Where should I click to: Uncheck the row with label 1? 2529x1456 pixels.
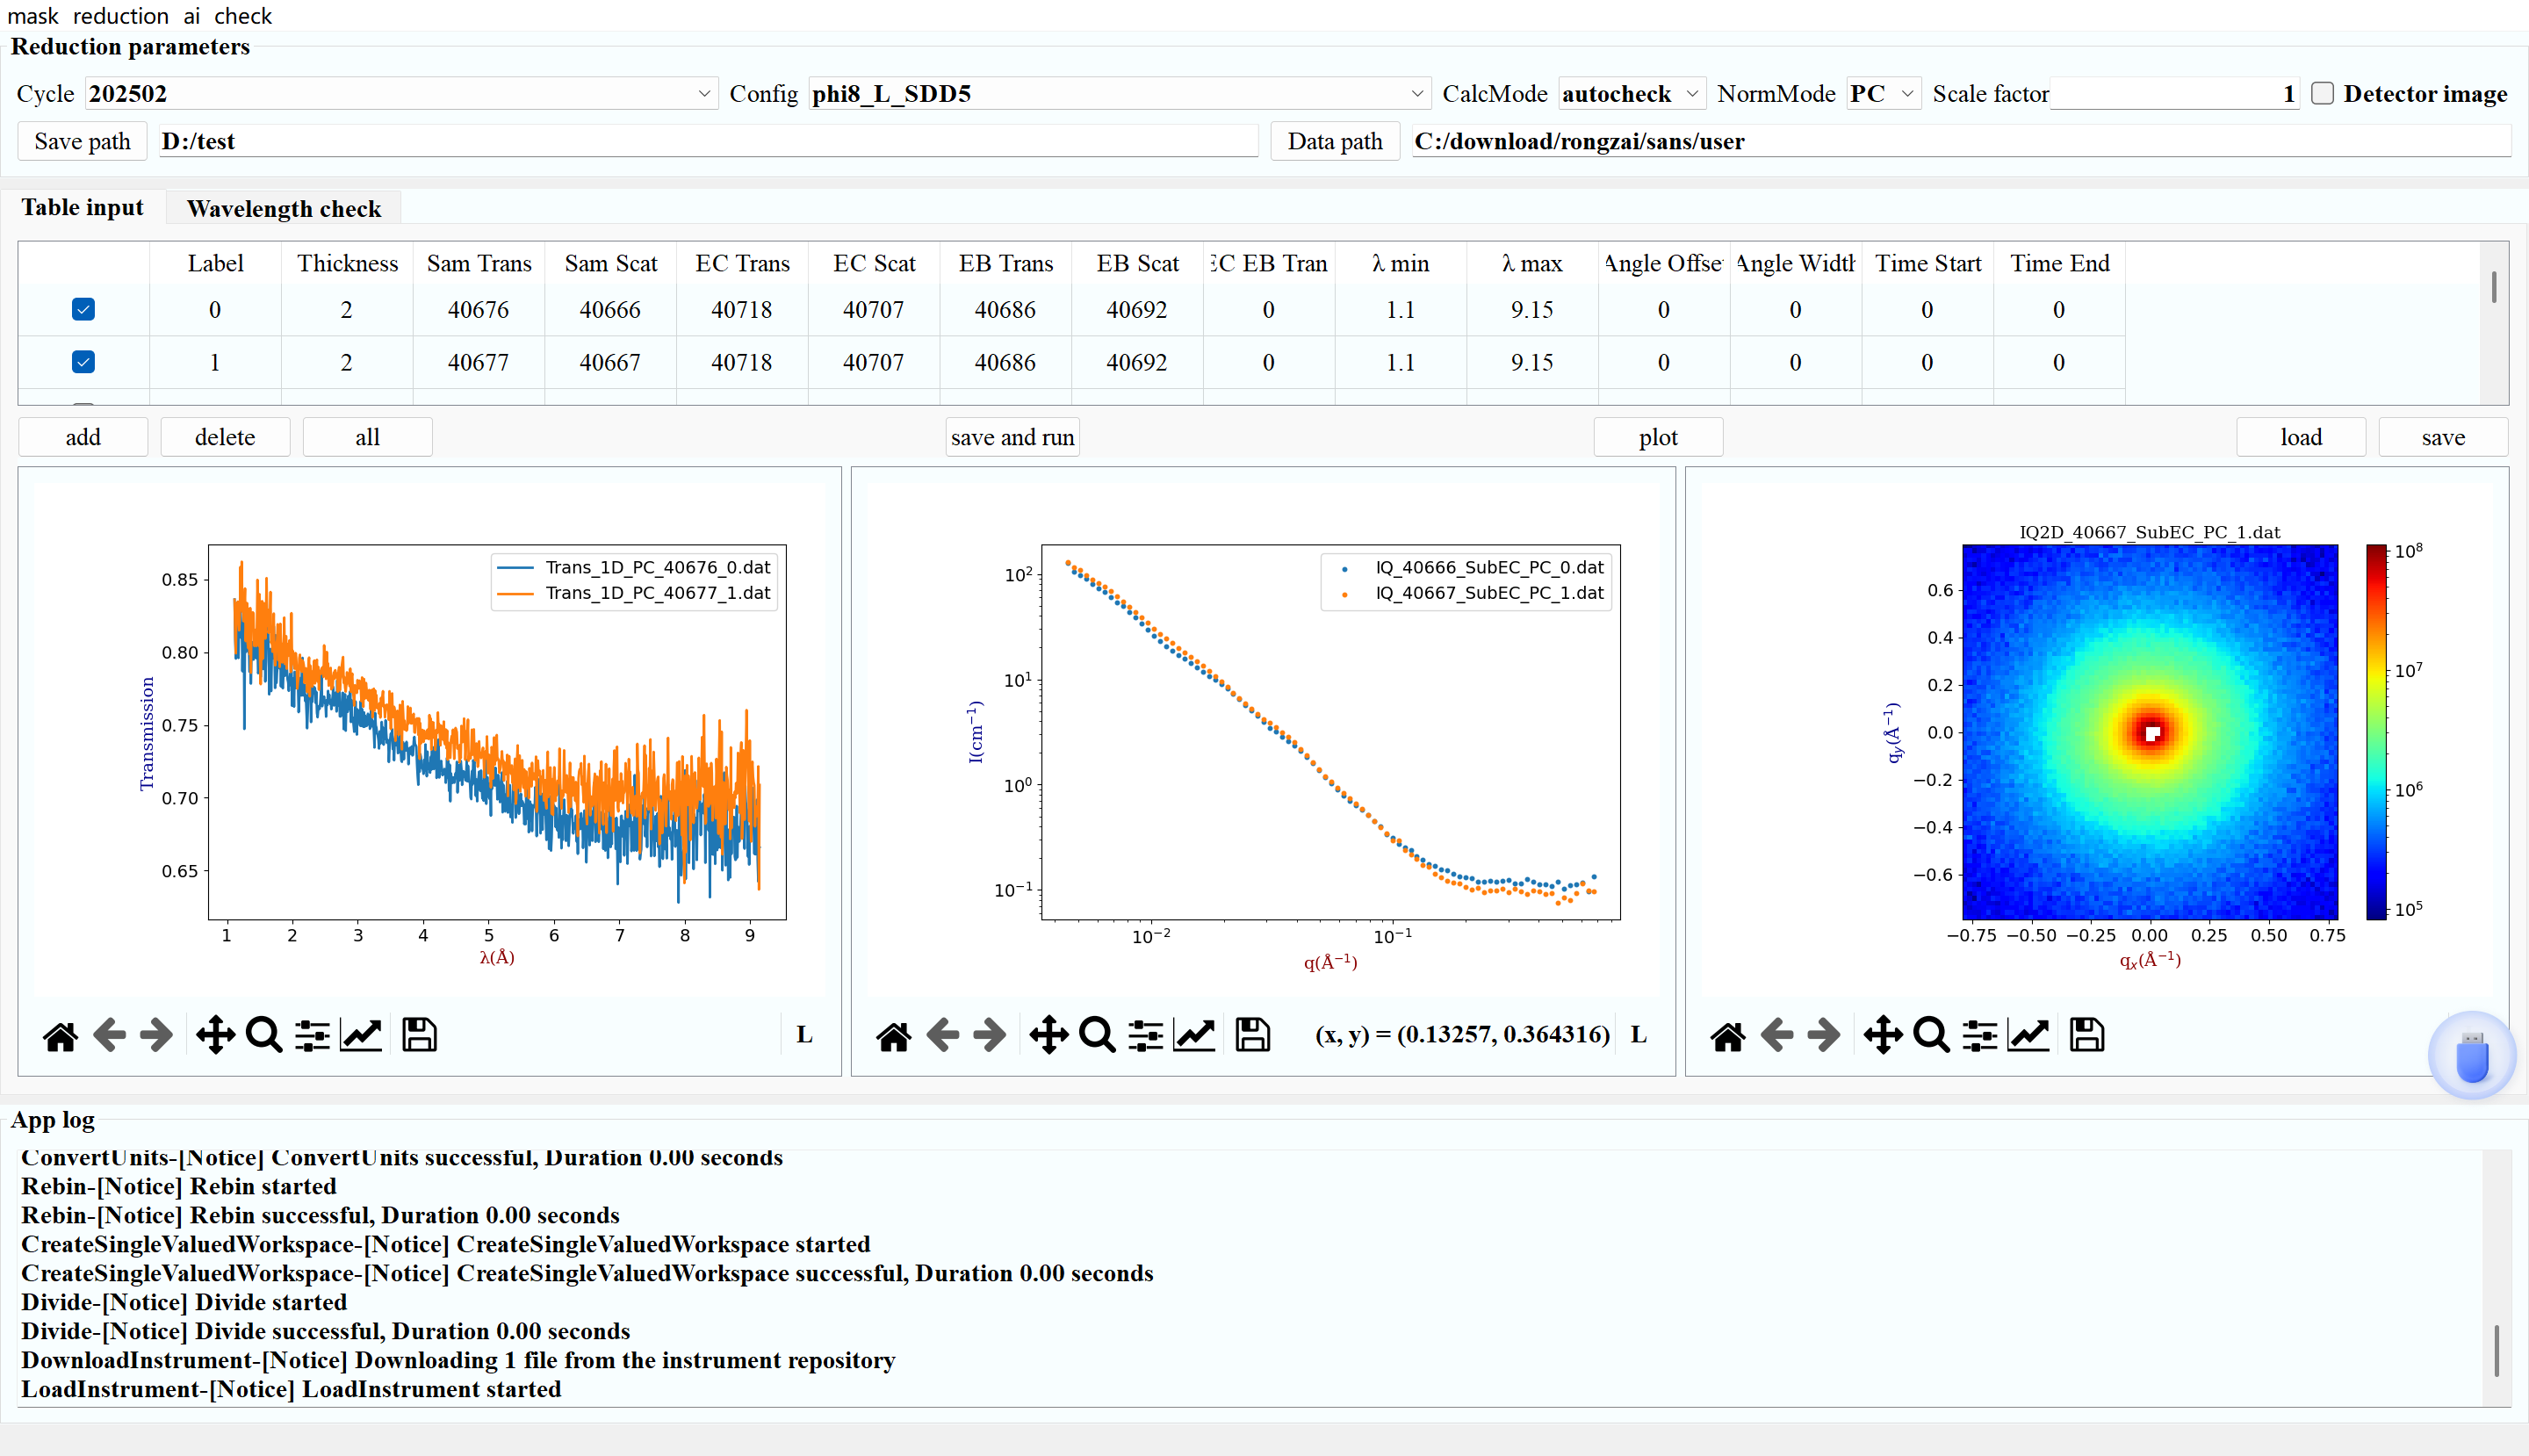[x=84, y=362]
